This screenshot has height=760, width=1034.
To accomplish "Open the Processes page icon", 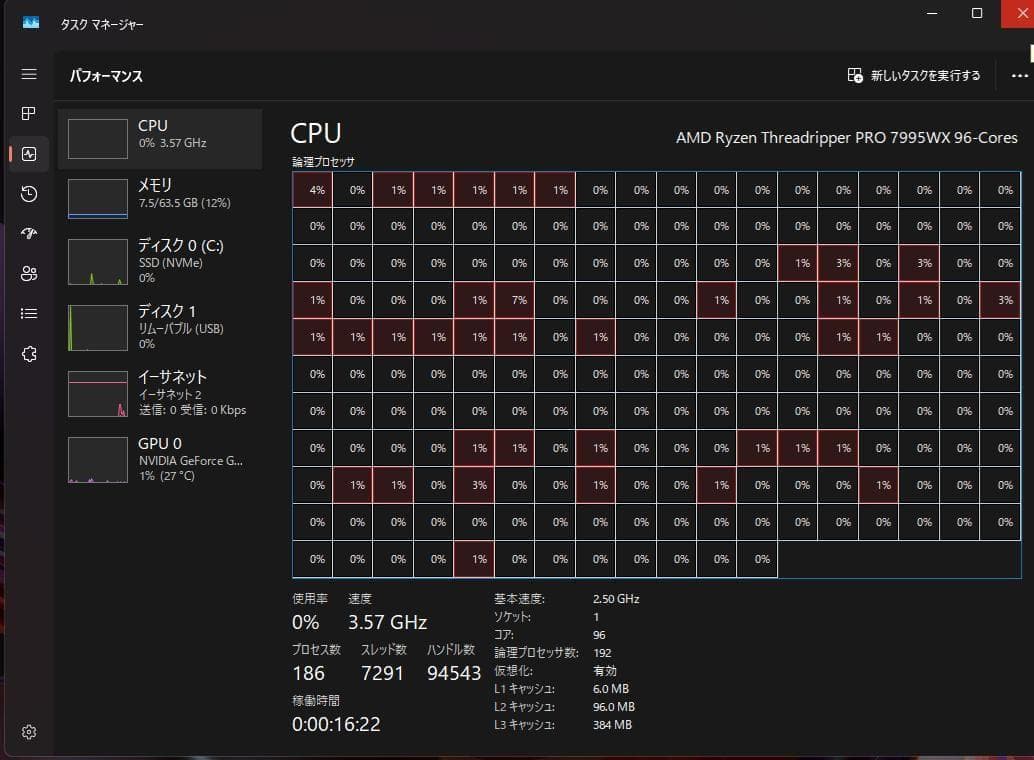I will [28, 113].
